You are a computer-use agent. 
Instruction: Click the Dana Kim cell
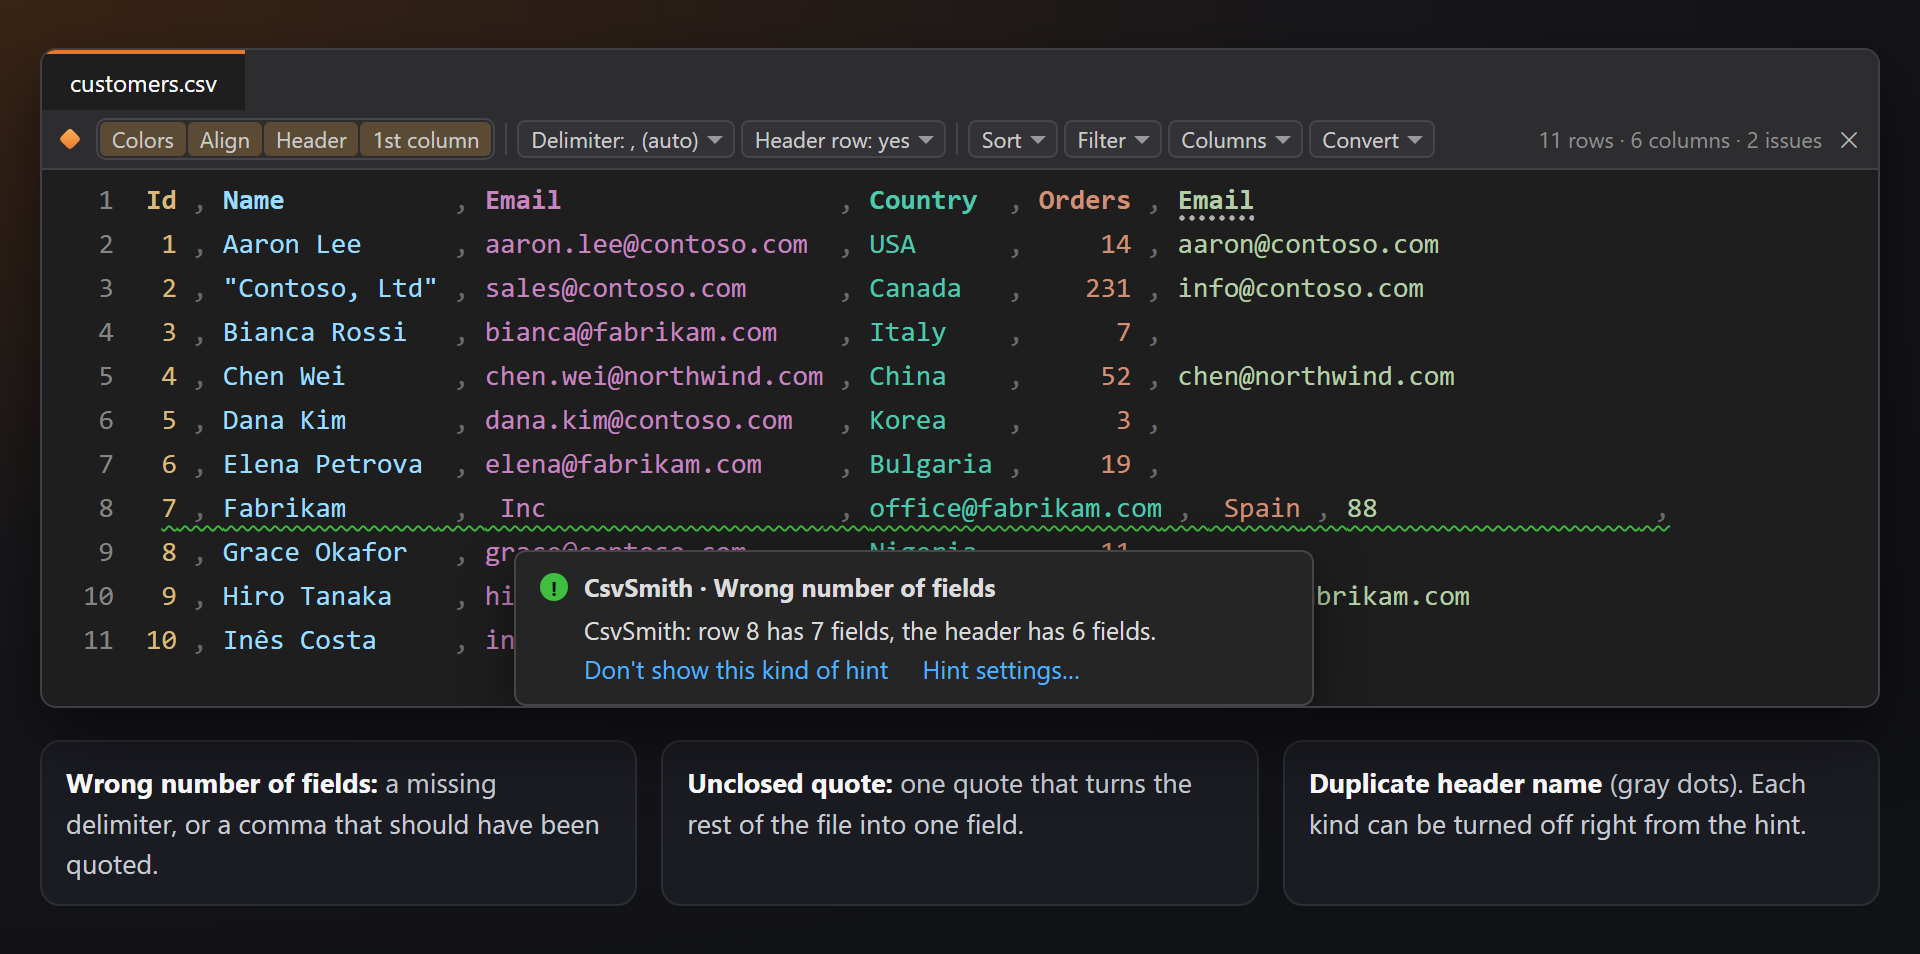(x=284, y=420)
